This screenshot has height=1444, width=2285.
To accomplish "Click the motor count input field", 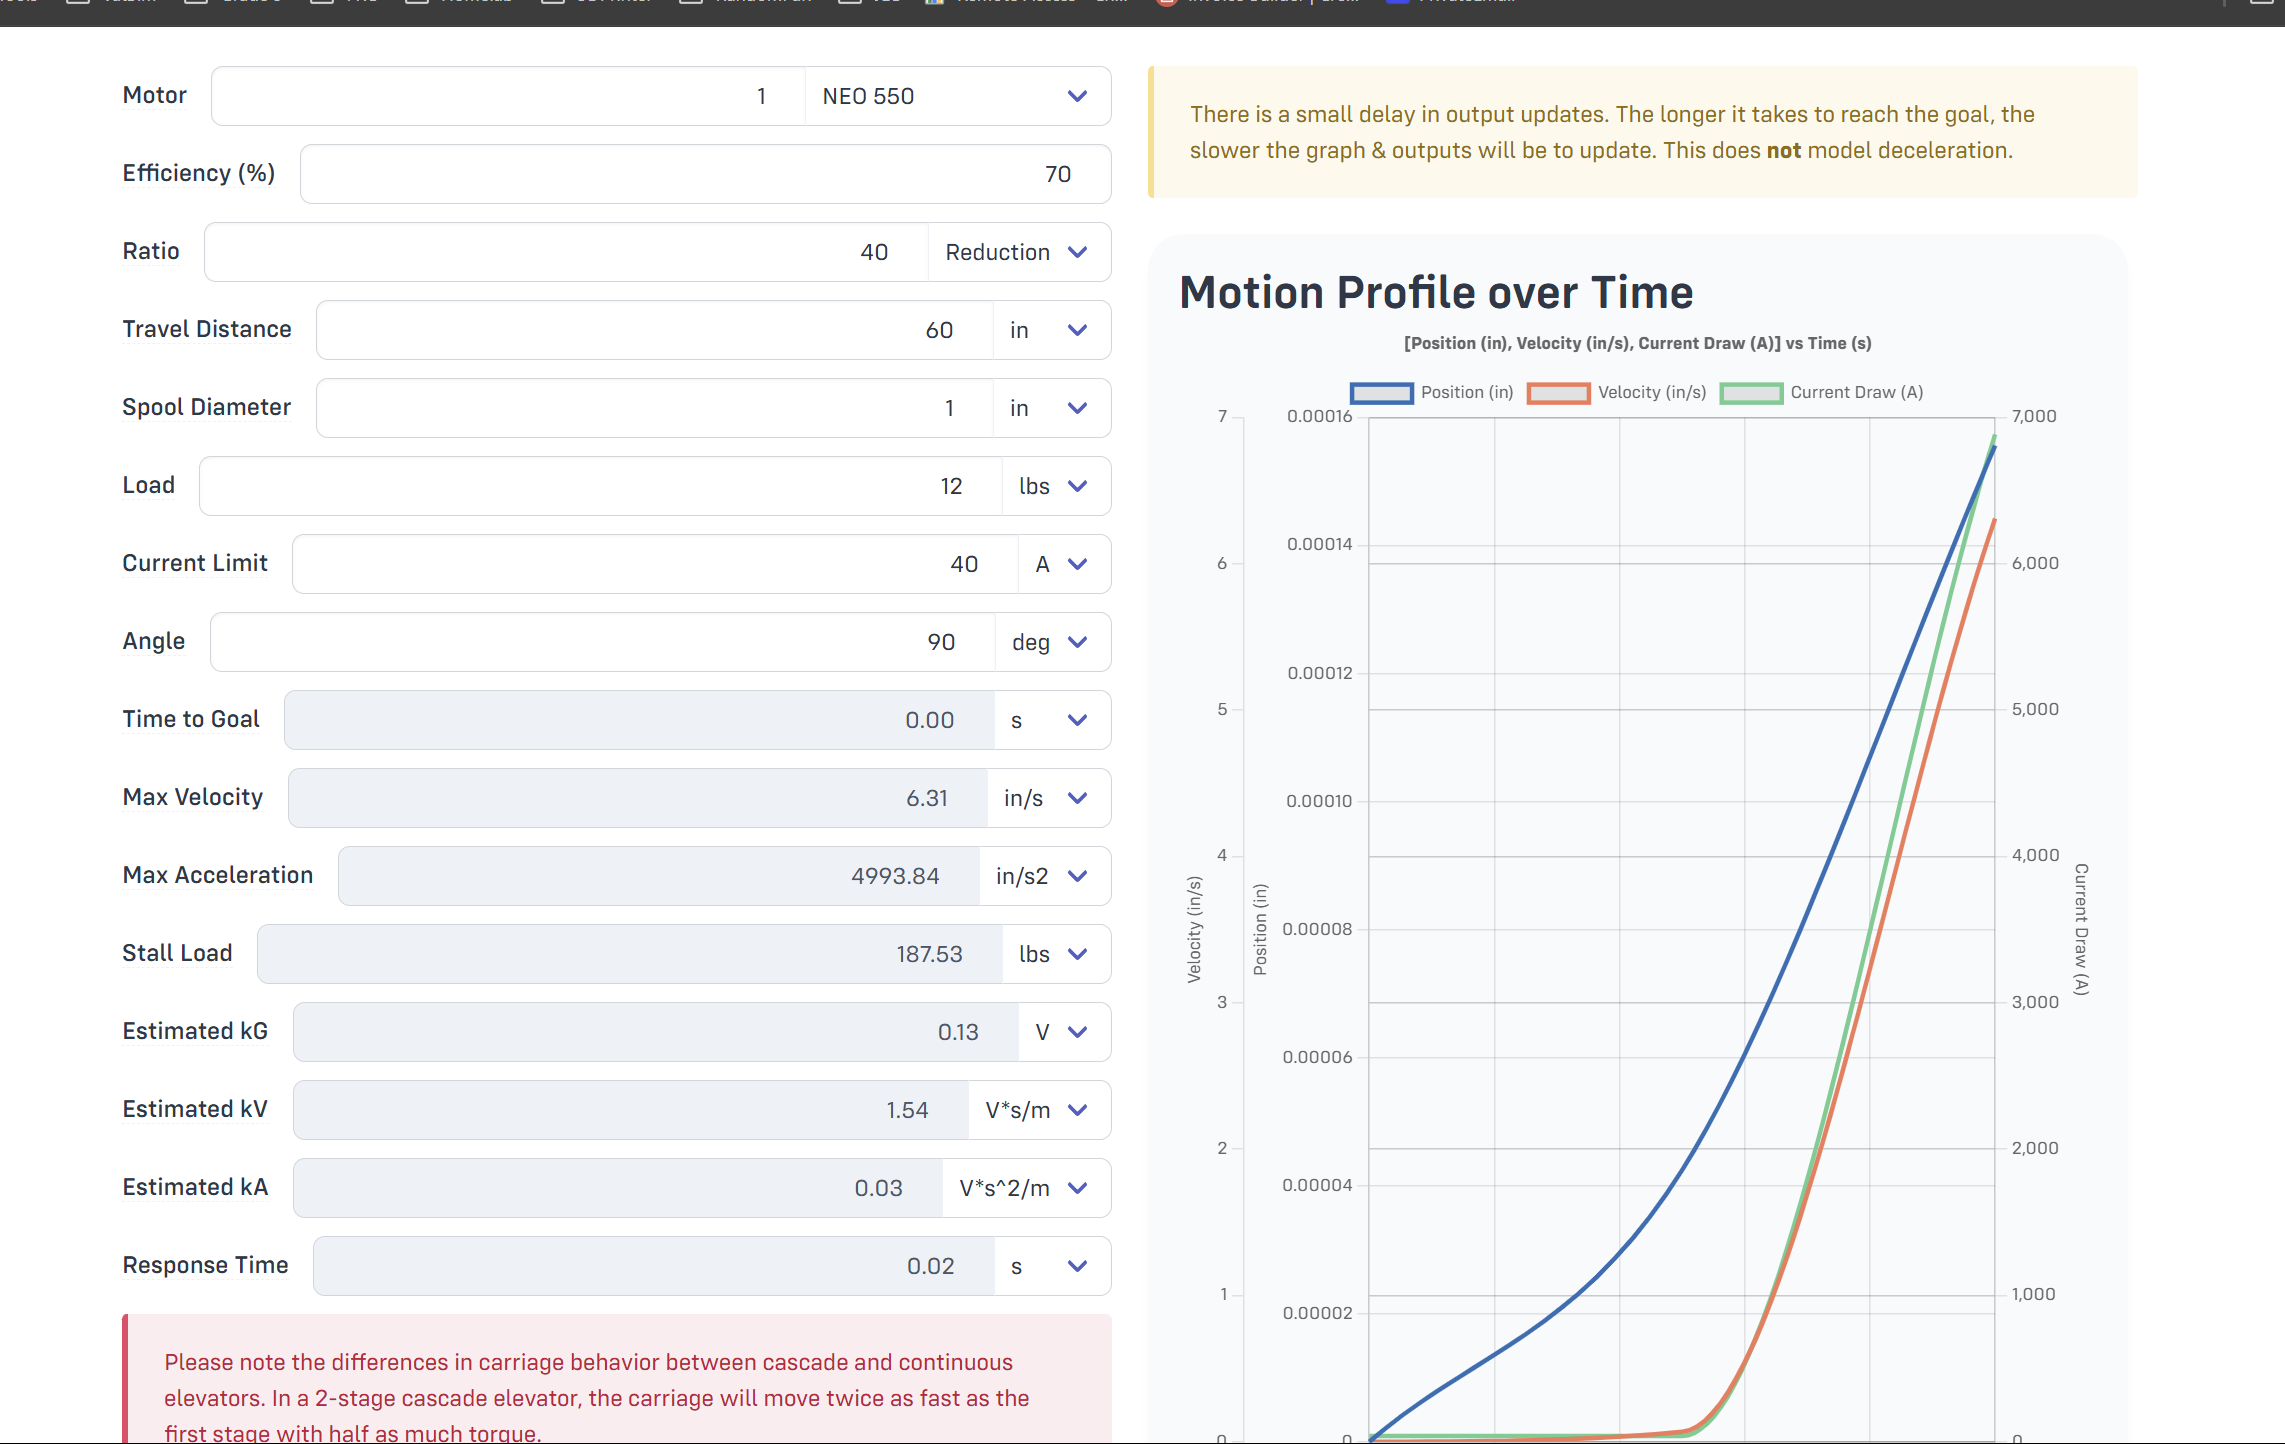I will click(x=508, y=96).
